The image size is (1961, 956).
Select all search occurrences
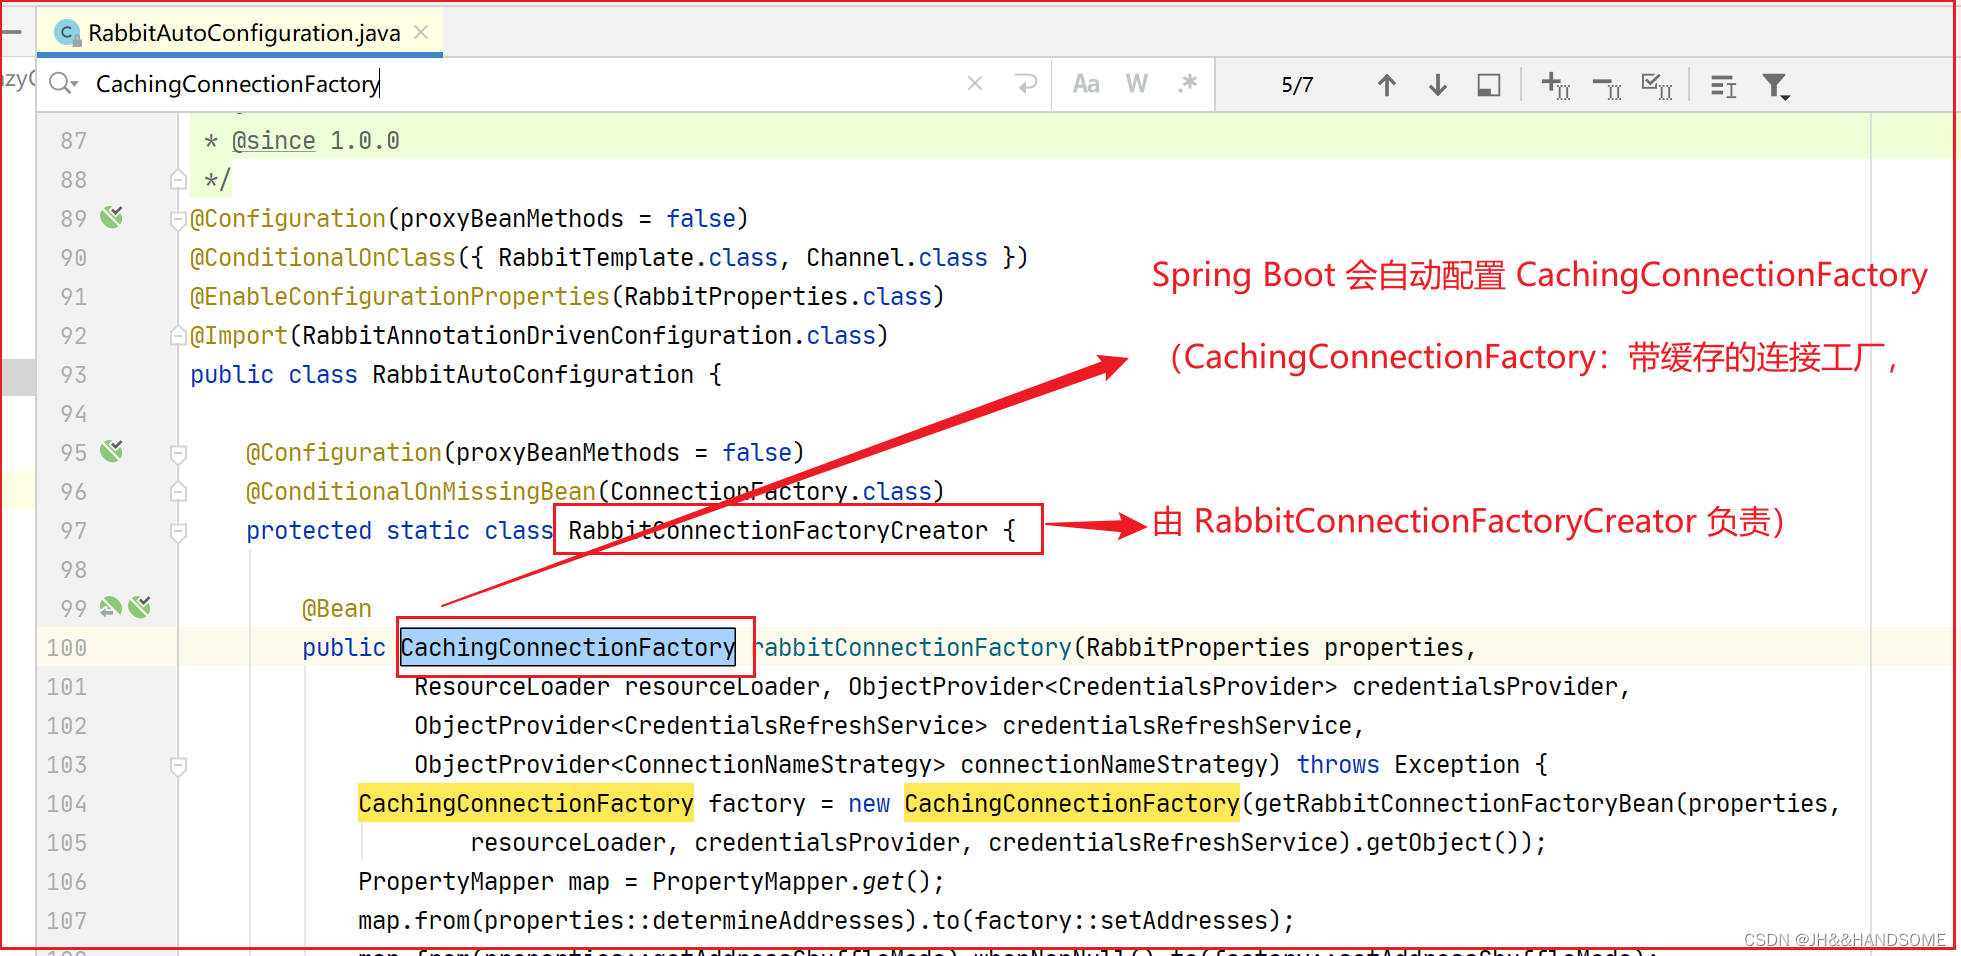point(1657,86)
